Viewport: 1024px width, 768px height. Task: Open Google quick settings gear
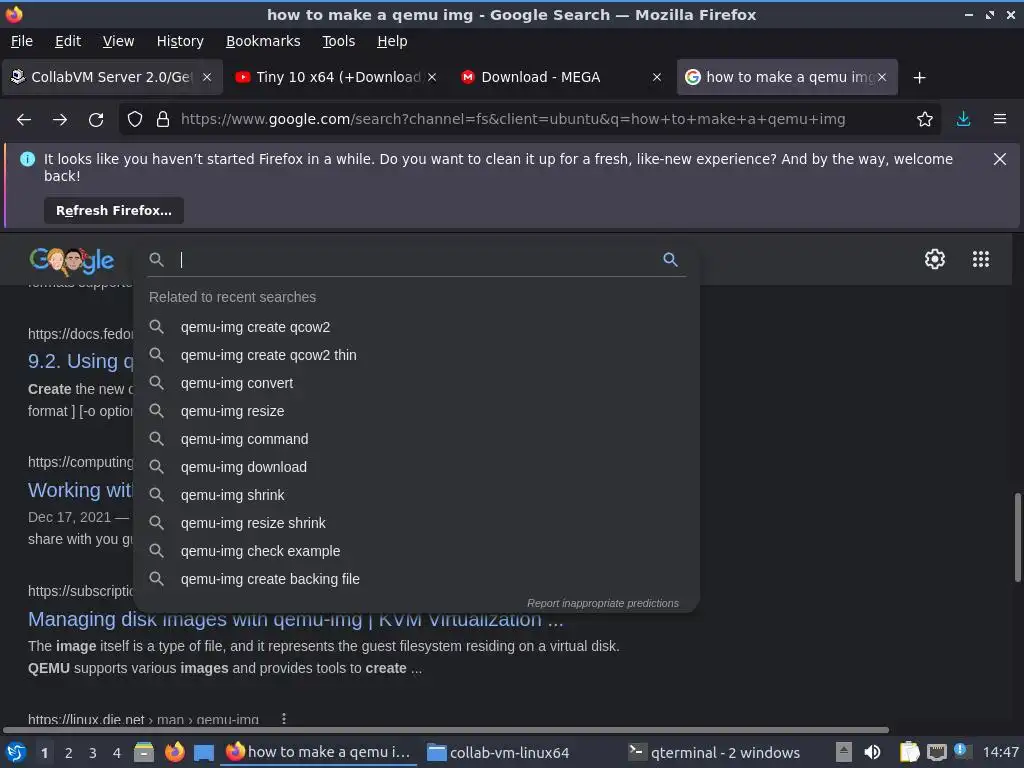[x=935, y=259]
